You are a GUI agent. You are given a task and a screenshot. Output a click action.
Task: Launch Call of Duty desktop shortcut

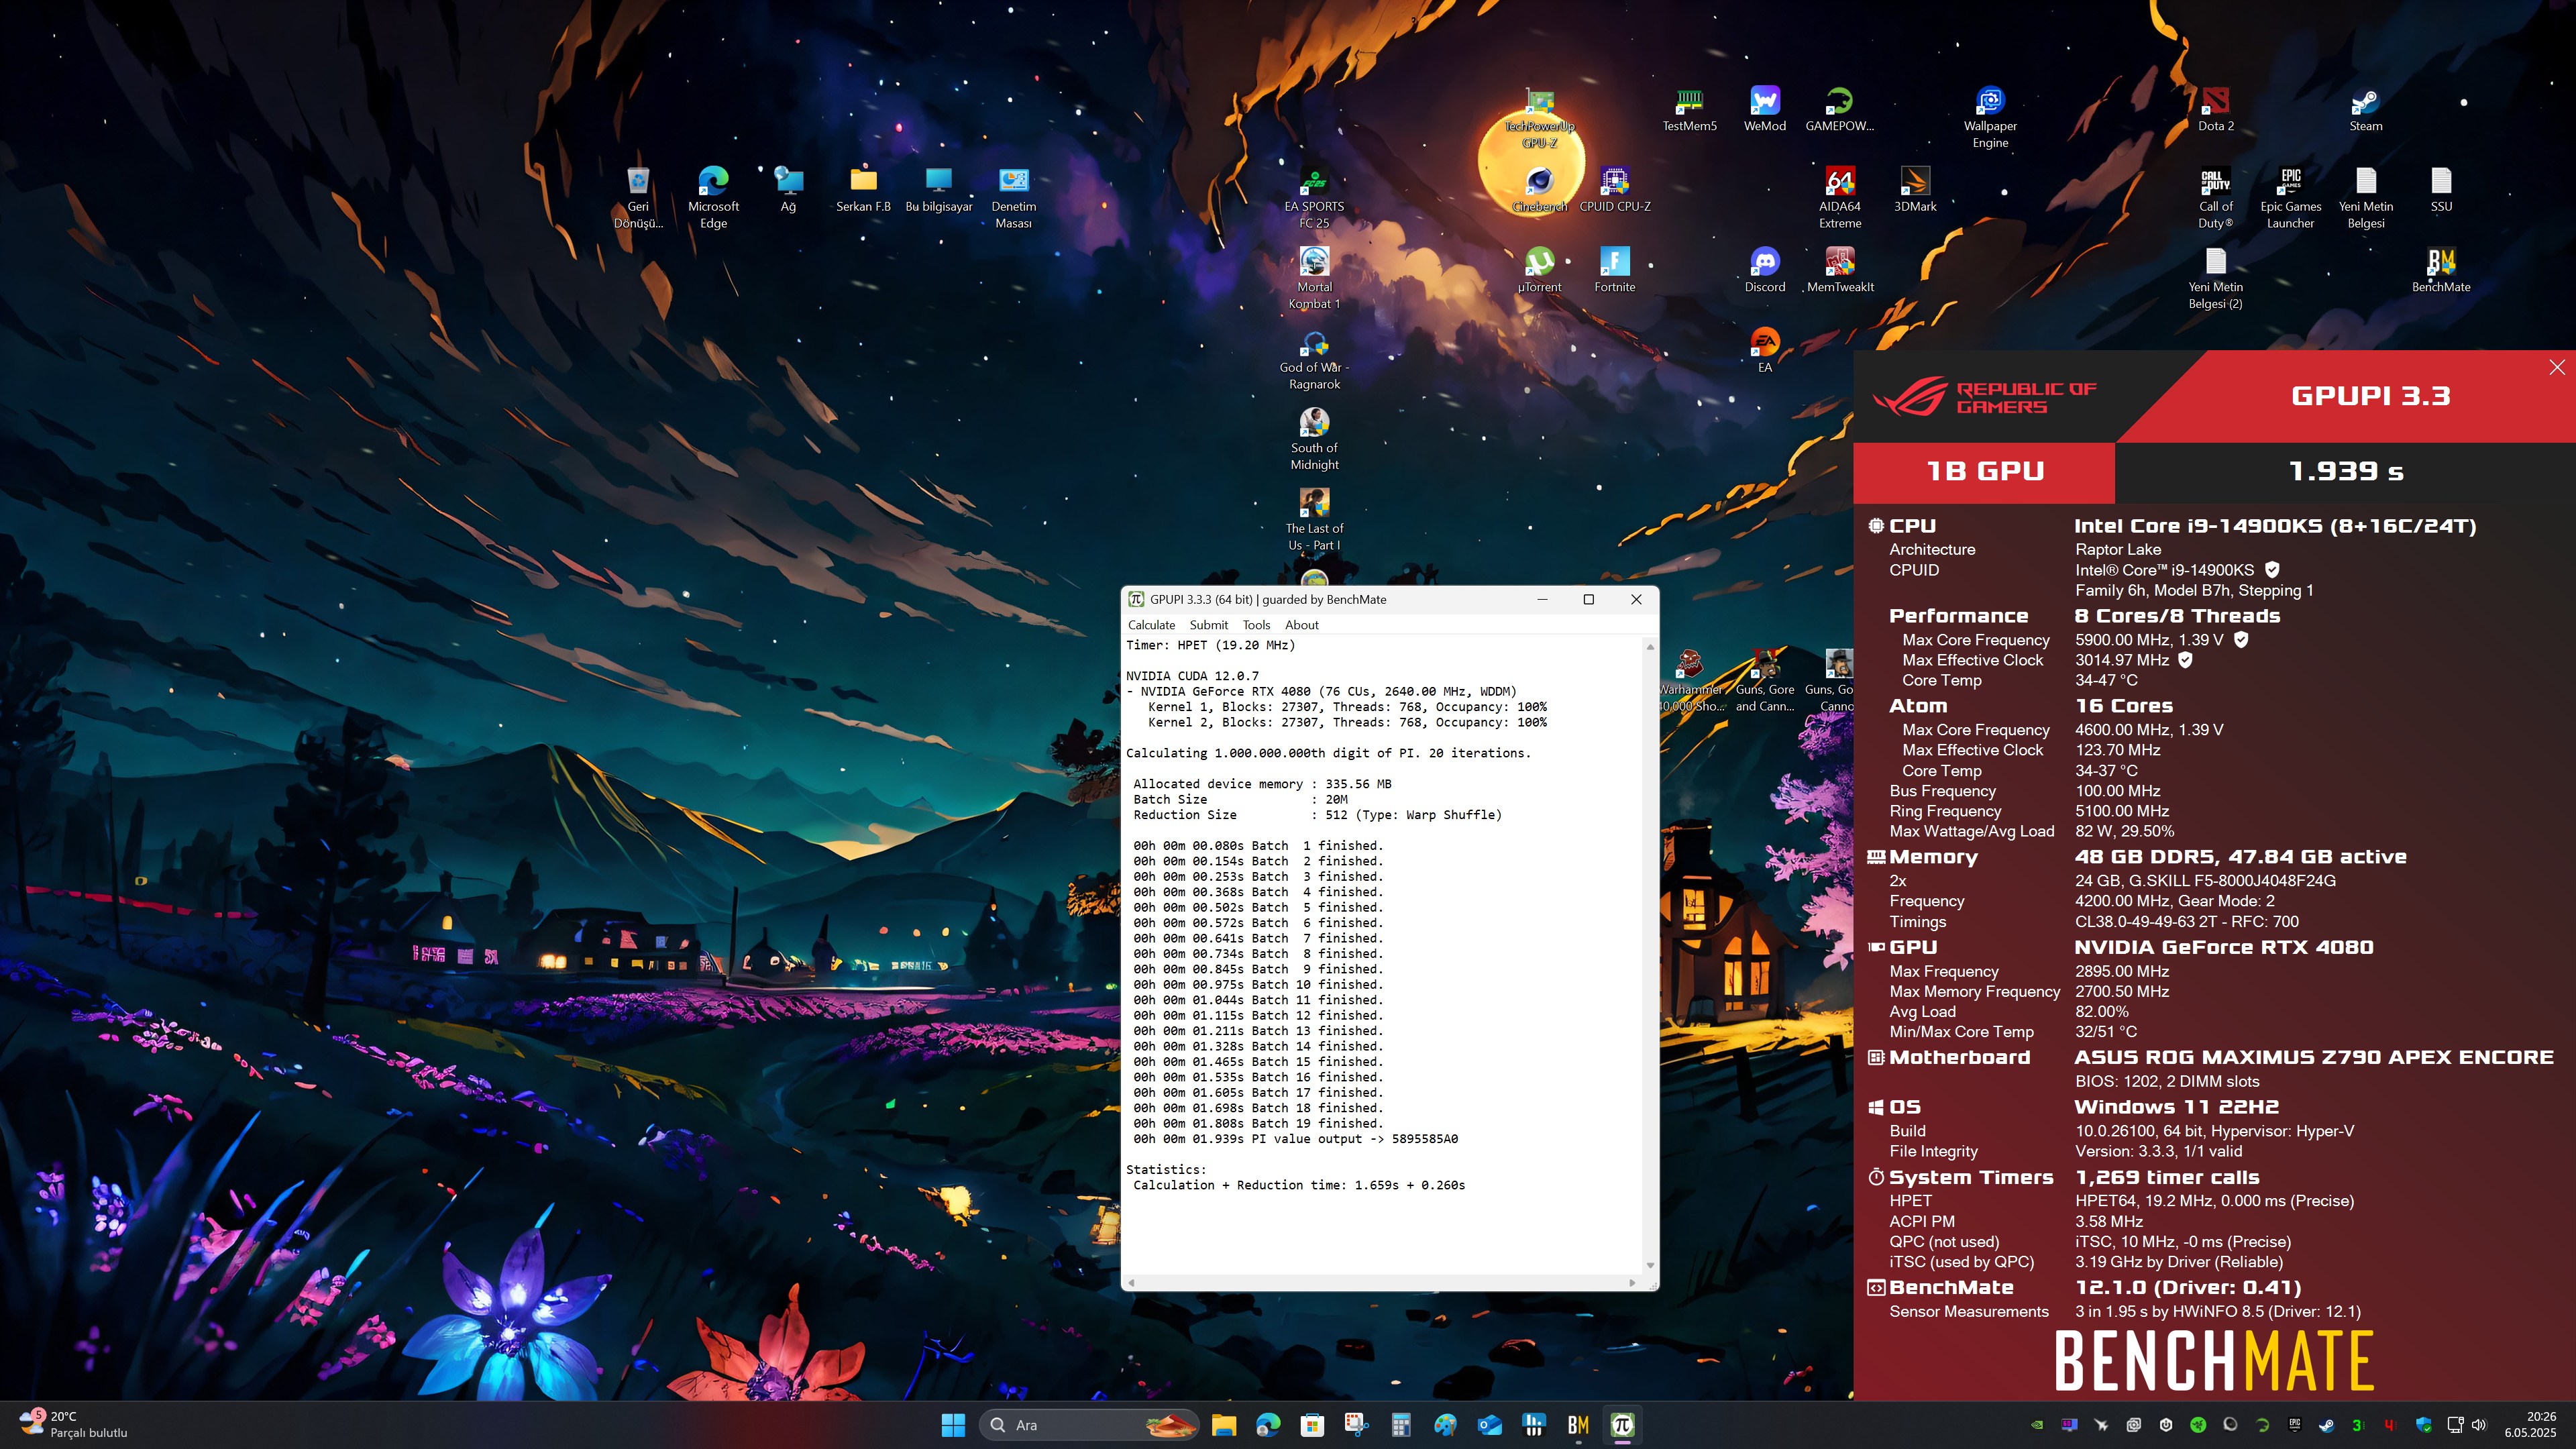(x=2215, y=197)
